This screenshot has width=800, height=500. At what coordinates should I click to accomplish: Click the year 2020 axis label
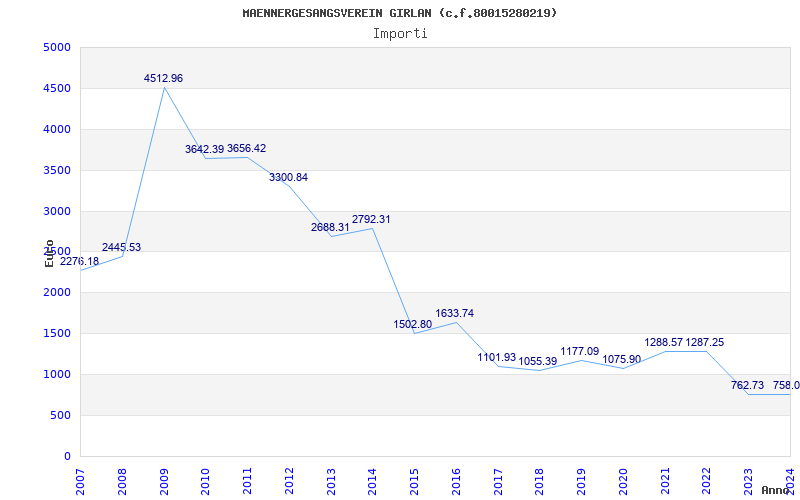pos(623,481)
